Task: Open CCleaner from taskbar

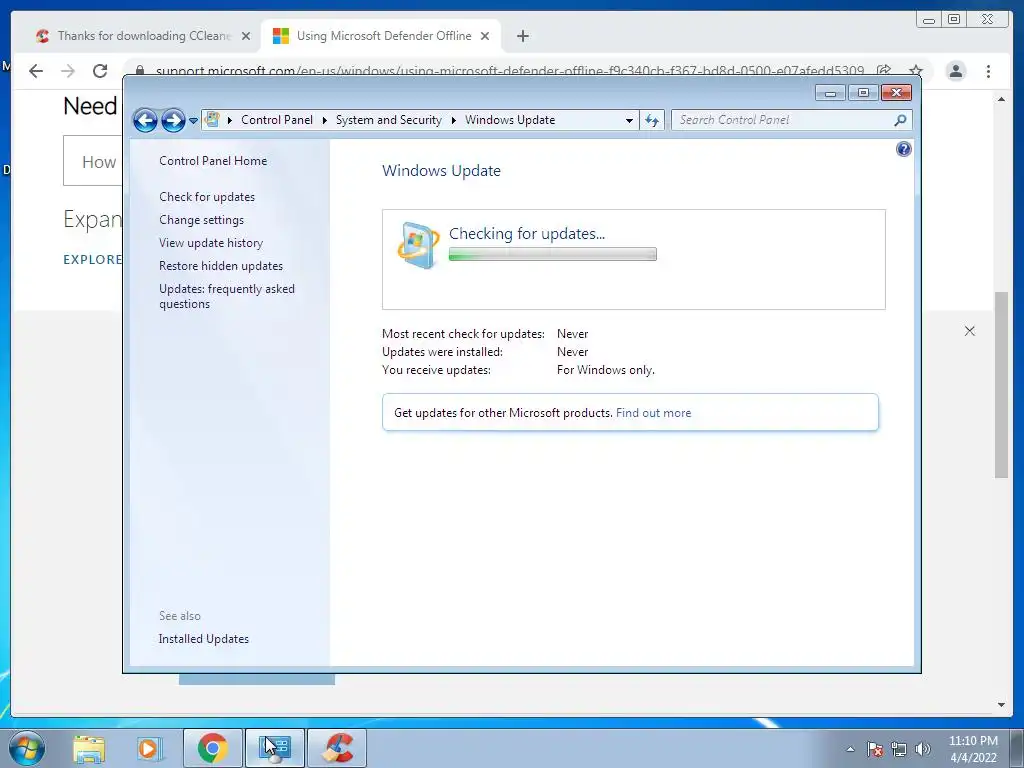Action: pyautogui.click(x=337, y=748)
